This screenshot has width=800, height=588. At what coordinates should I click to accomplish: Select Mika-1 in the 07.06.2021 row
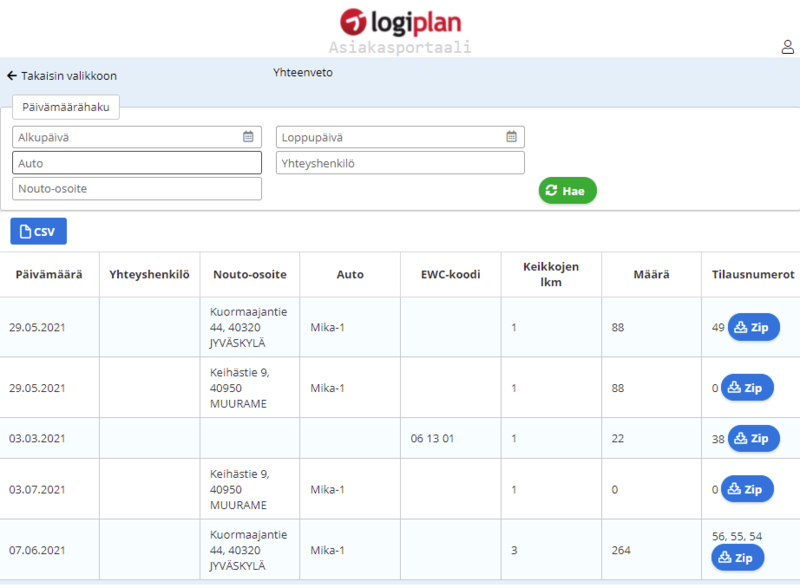pos(328,550)
